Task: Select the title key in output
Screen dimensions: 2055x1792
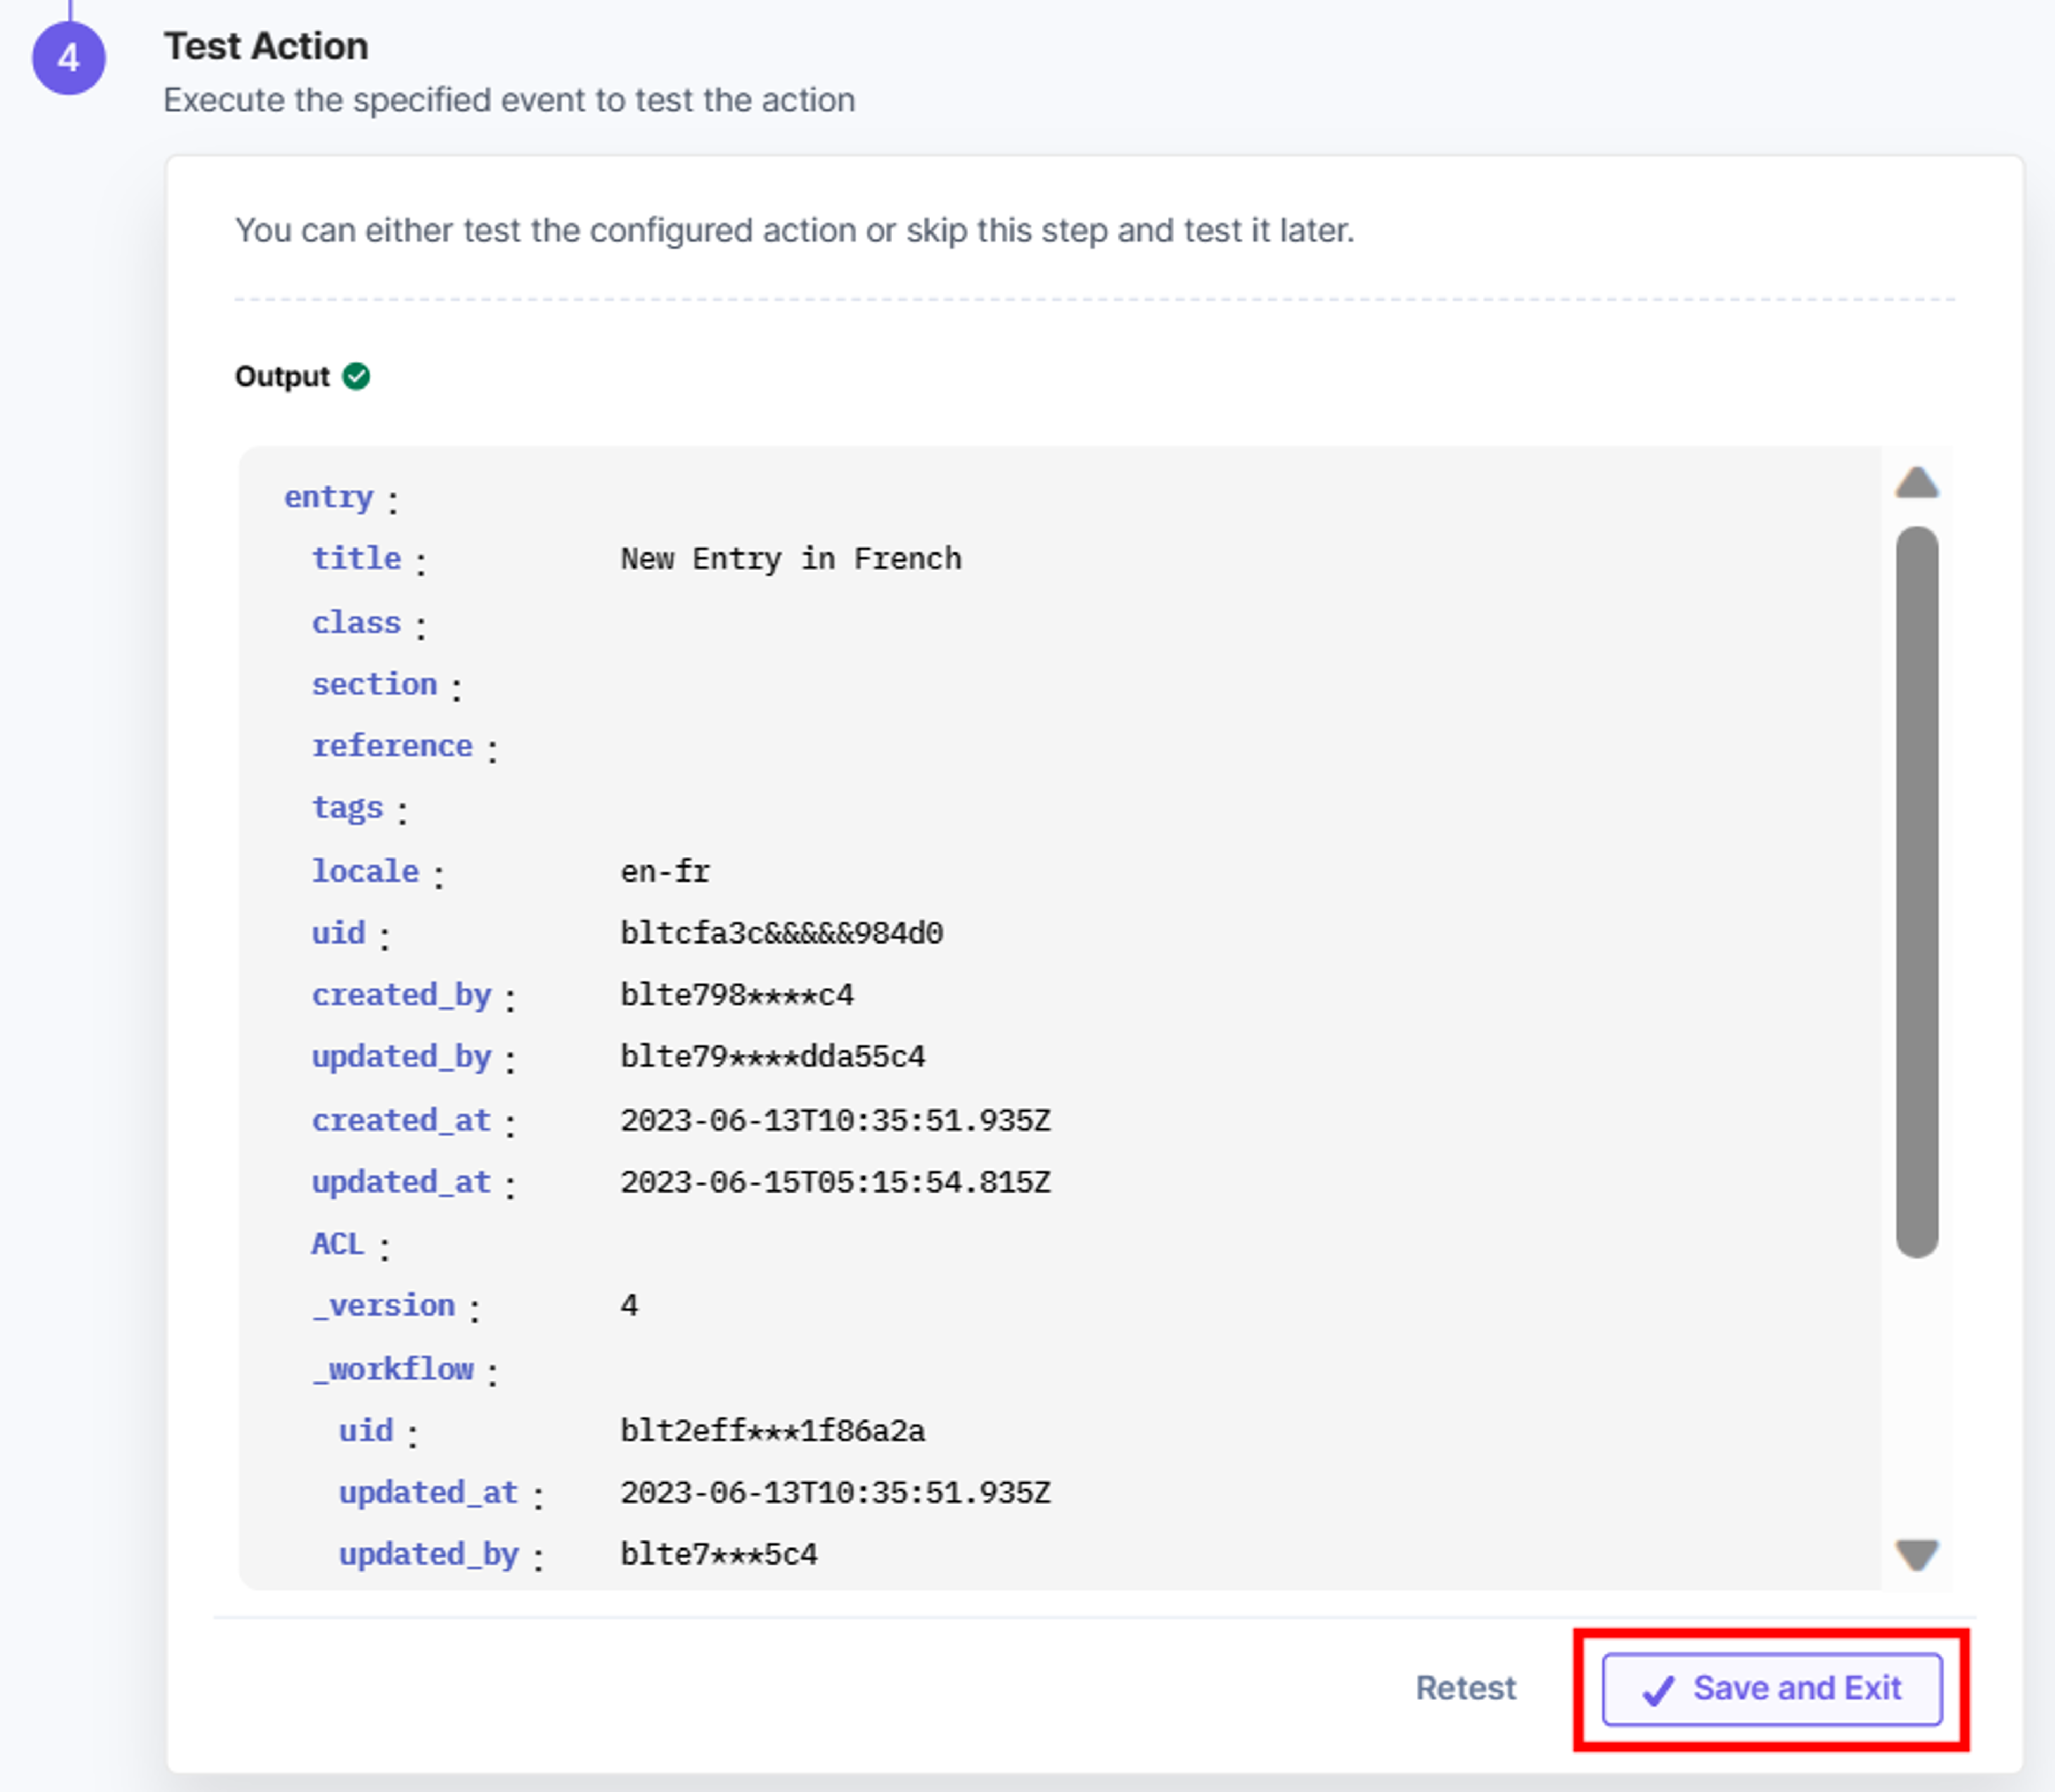Action: click(356, 558)
